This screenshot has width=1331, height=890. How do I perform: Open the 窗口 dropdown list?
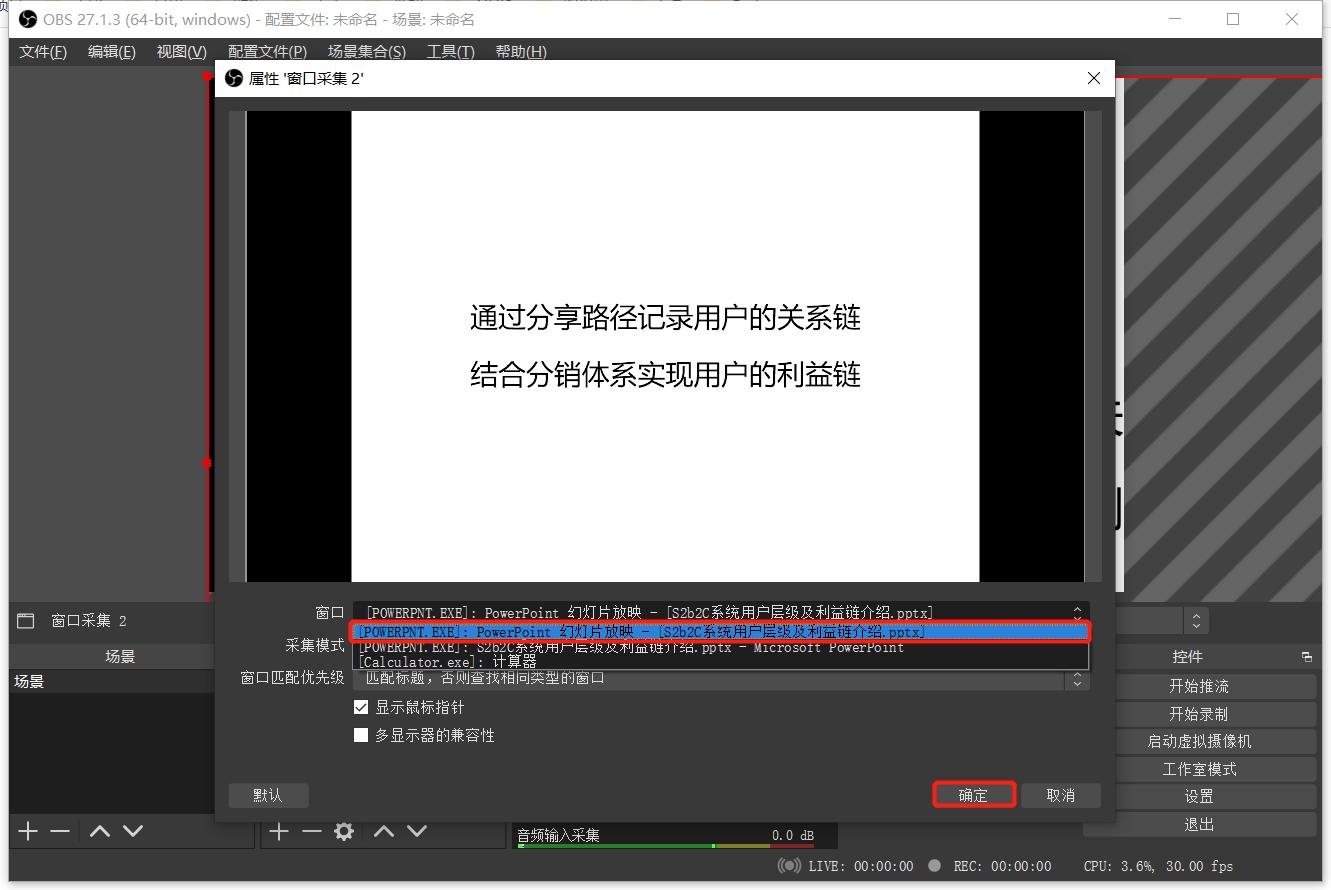[1077, 611]
